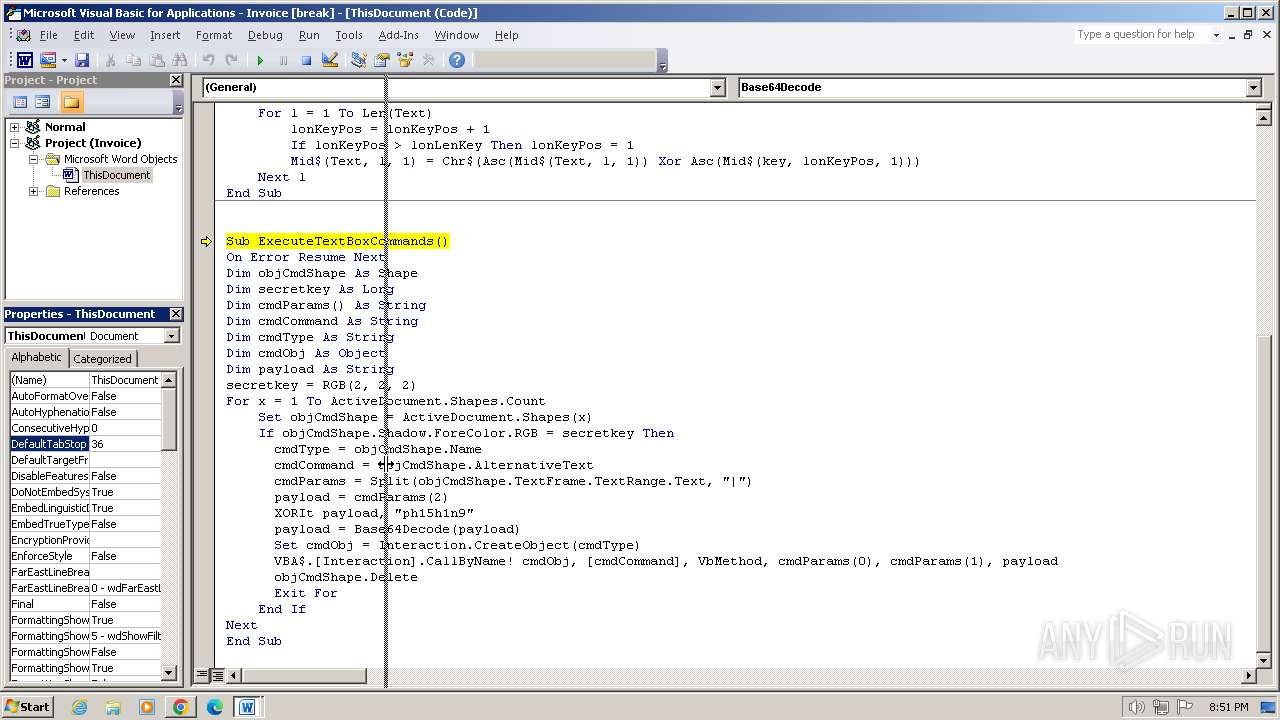Open Visual Basic Help question mark icon
The image size is (1280, 720).
tap(457, 61)
